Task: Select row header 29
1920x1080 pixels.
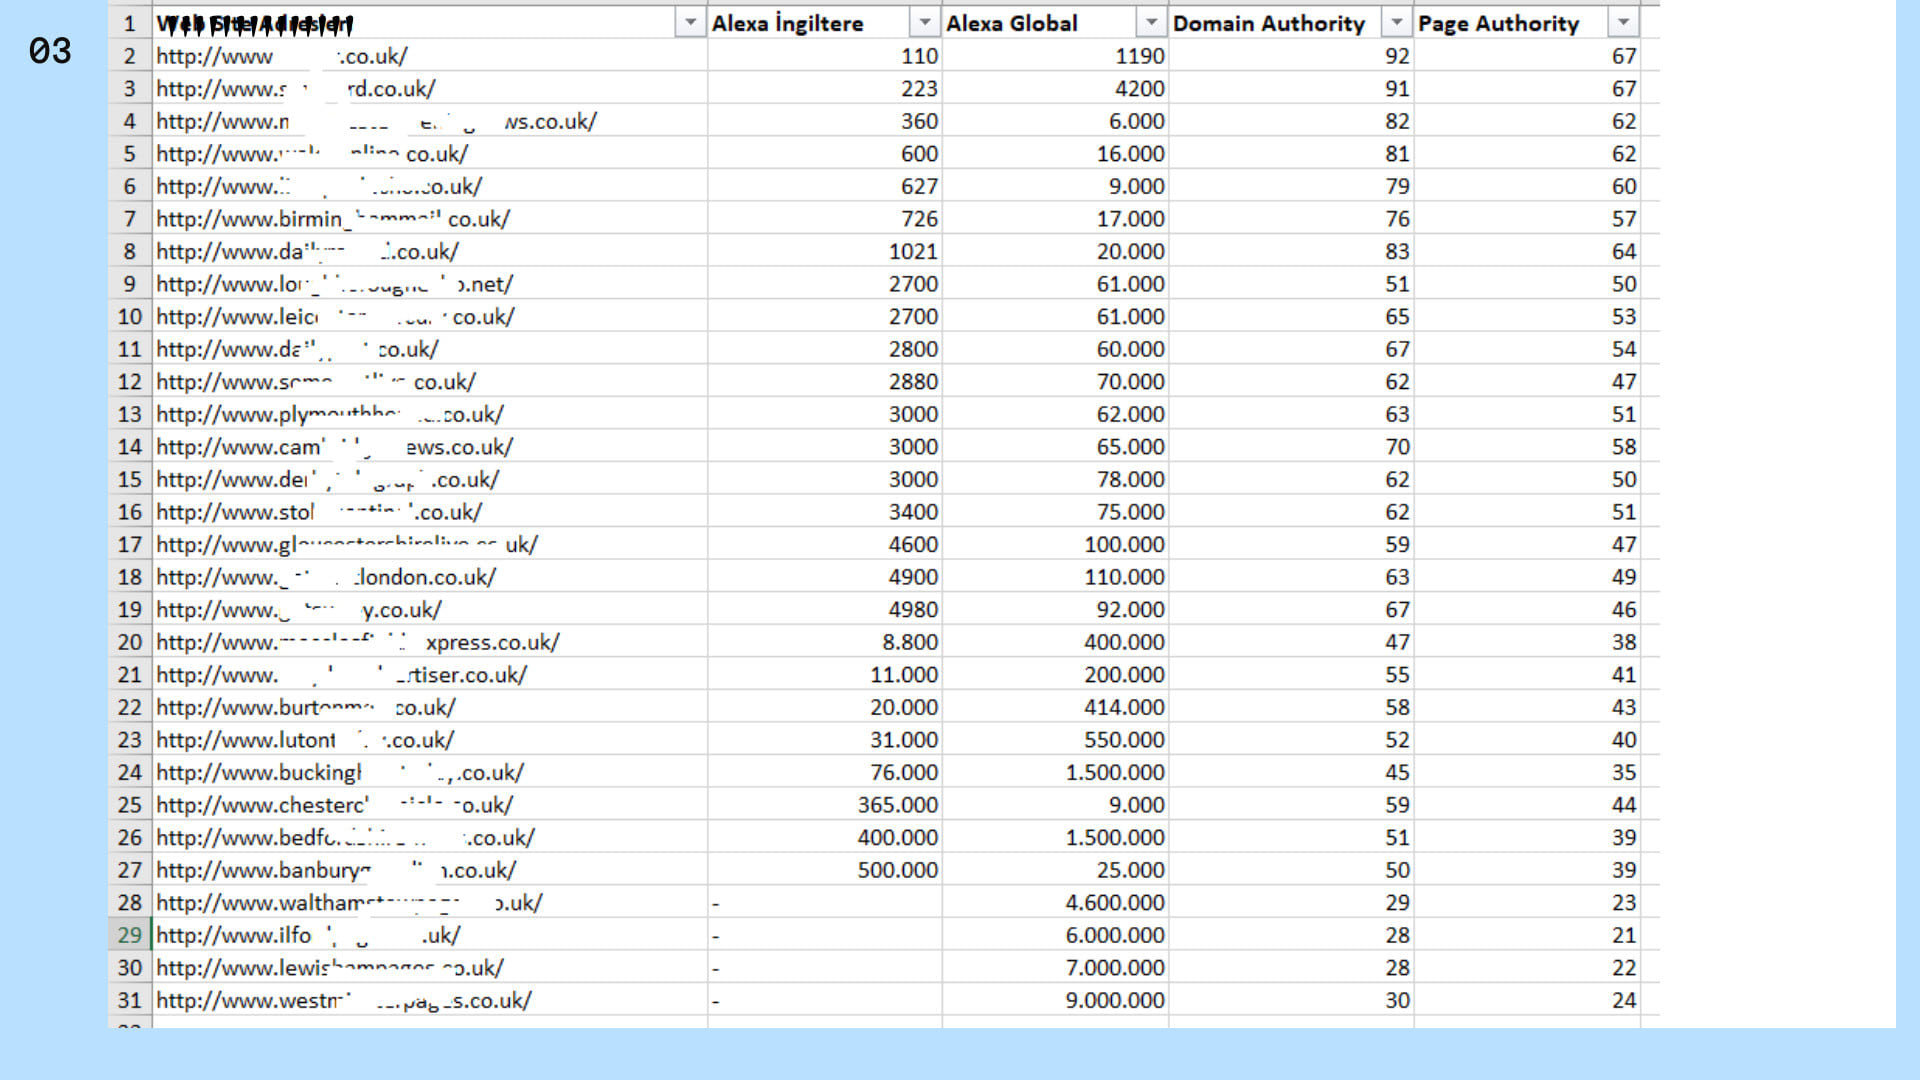Action: point(130,935)
